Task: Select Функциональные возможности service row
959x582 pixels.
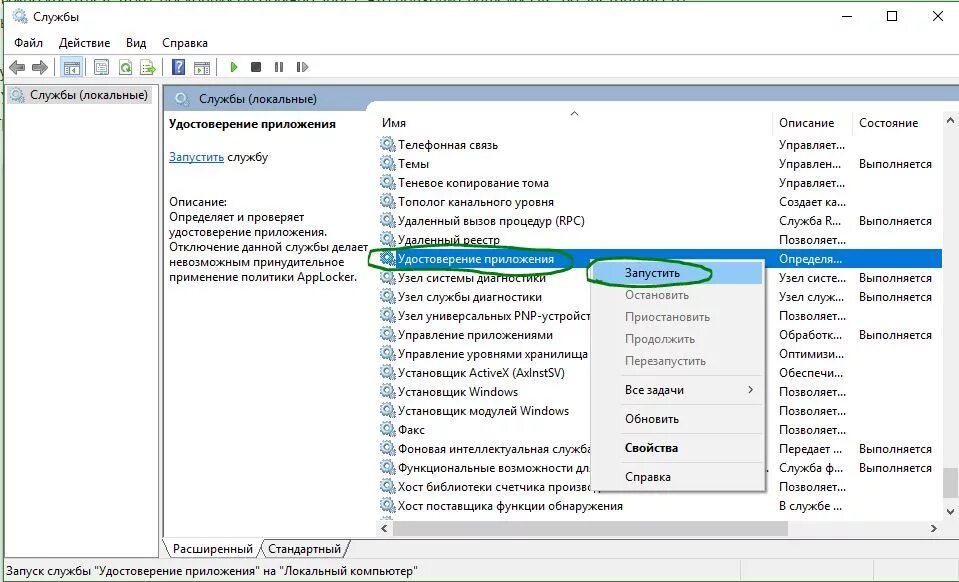Action: pos(659,468)
